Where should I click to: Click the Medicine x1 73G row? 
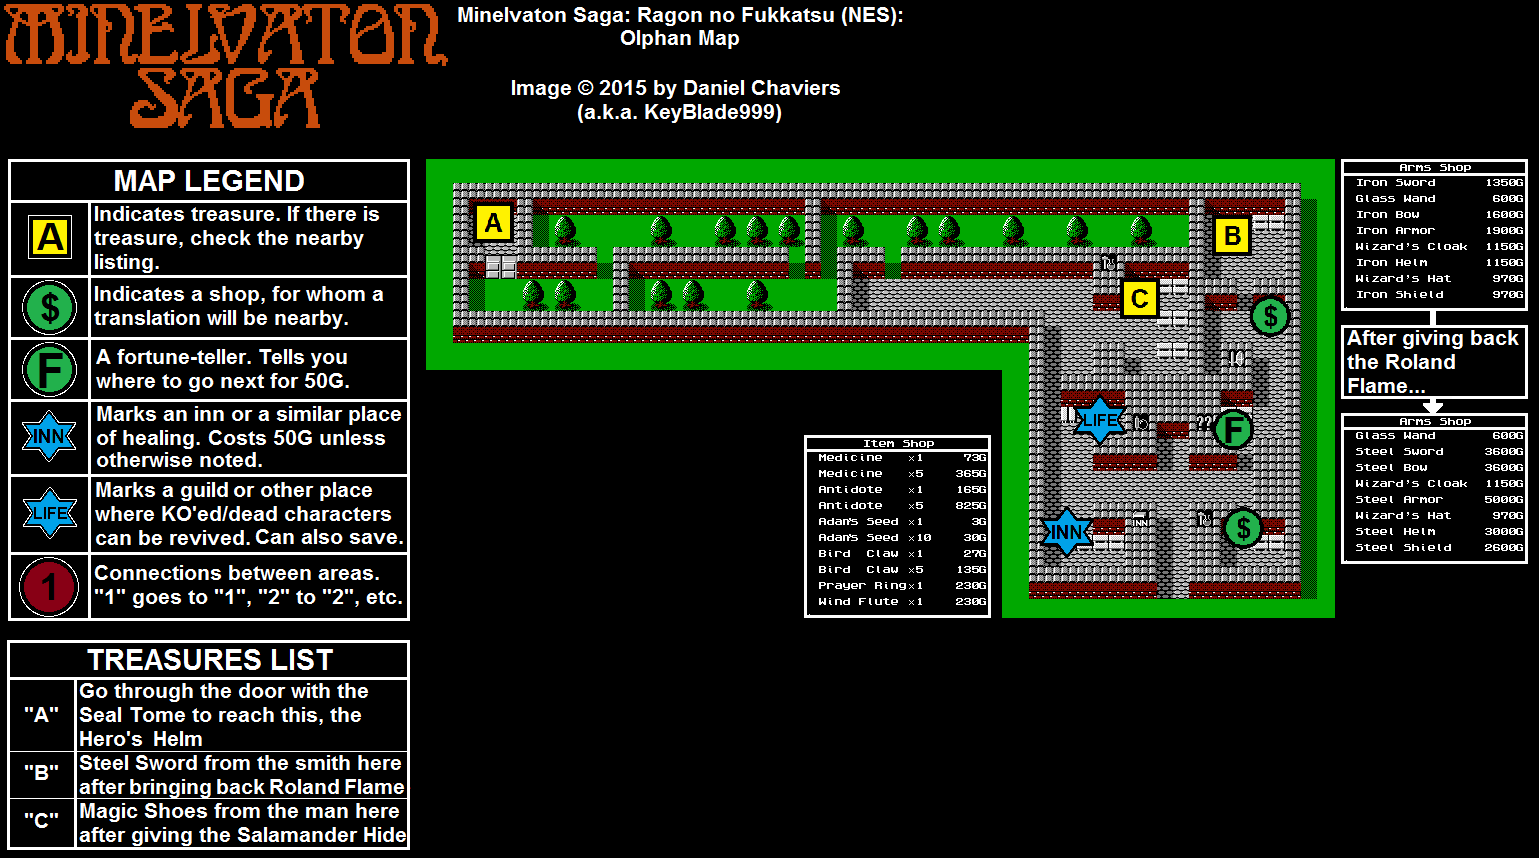[902, 458]
